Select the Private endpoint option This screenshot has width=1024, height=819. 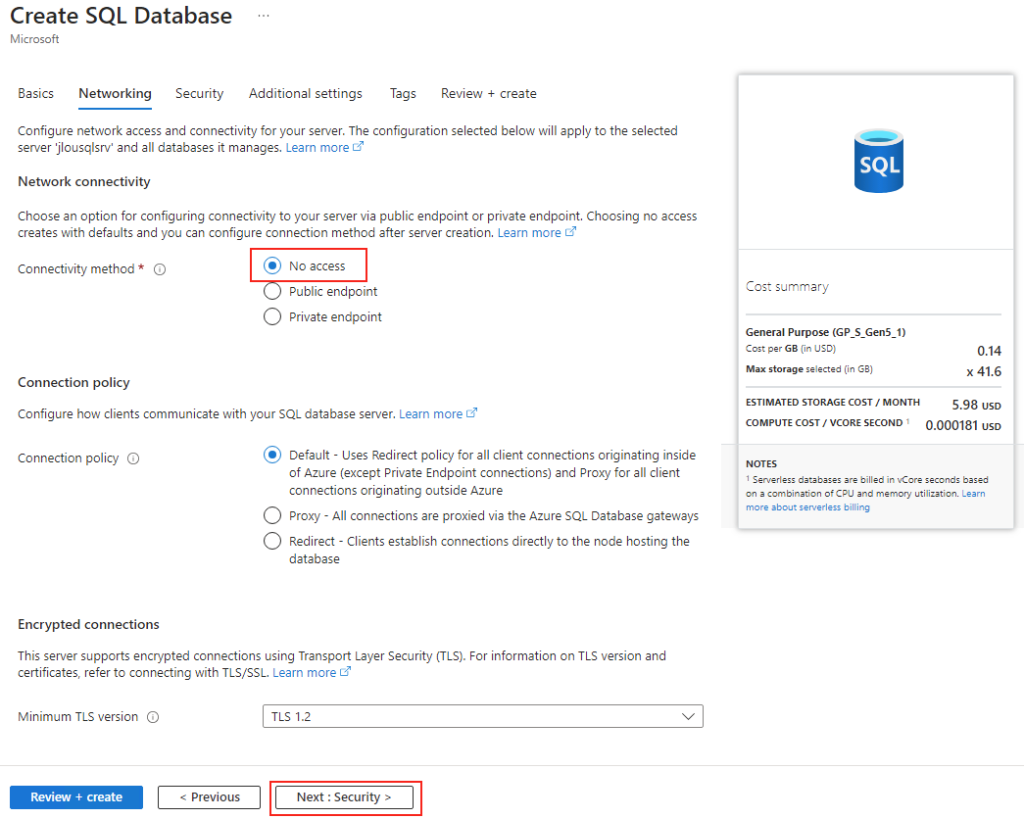[272, 317]
